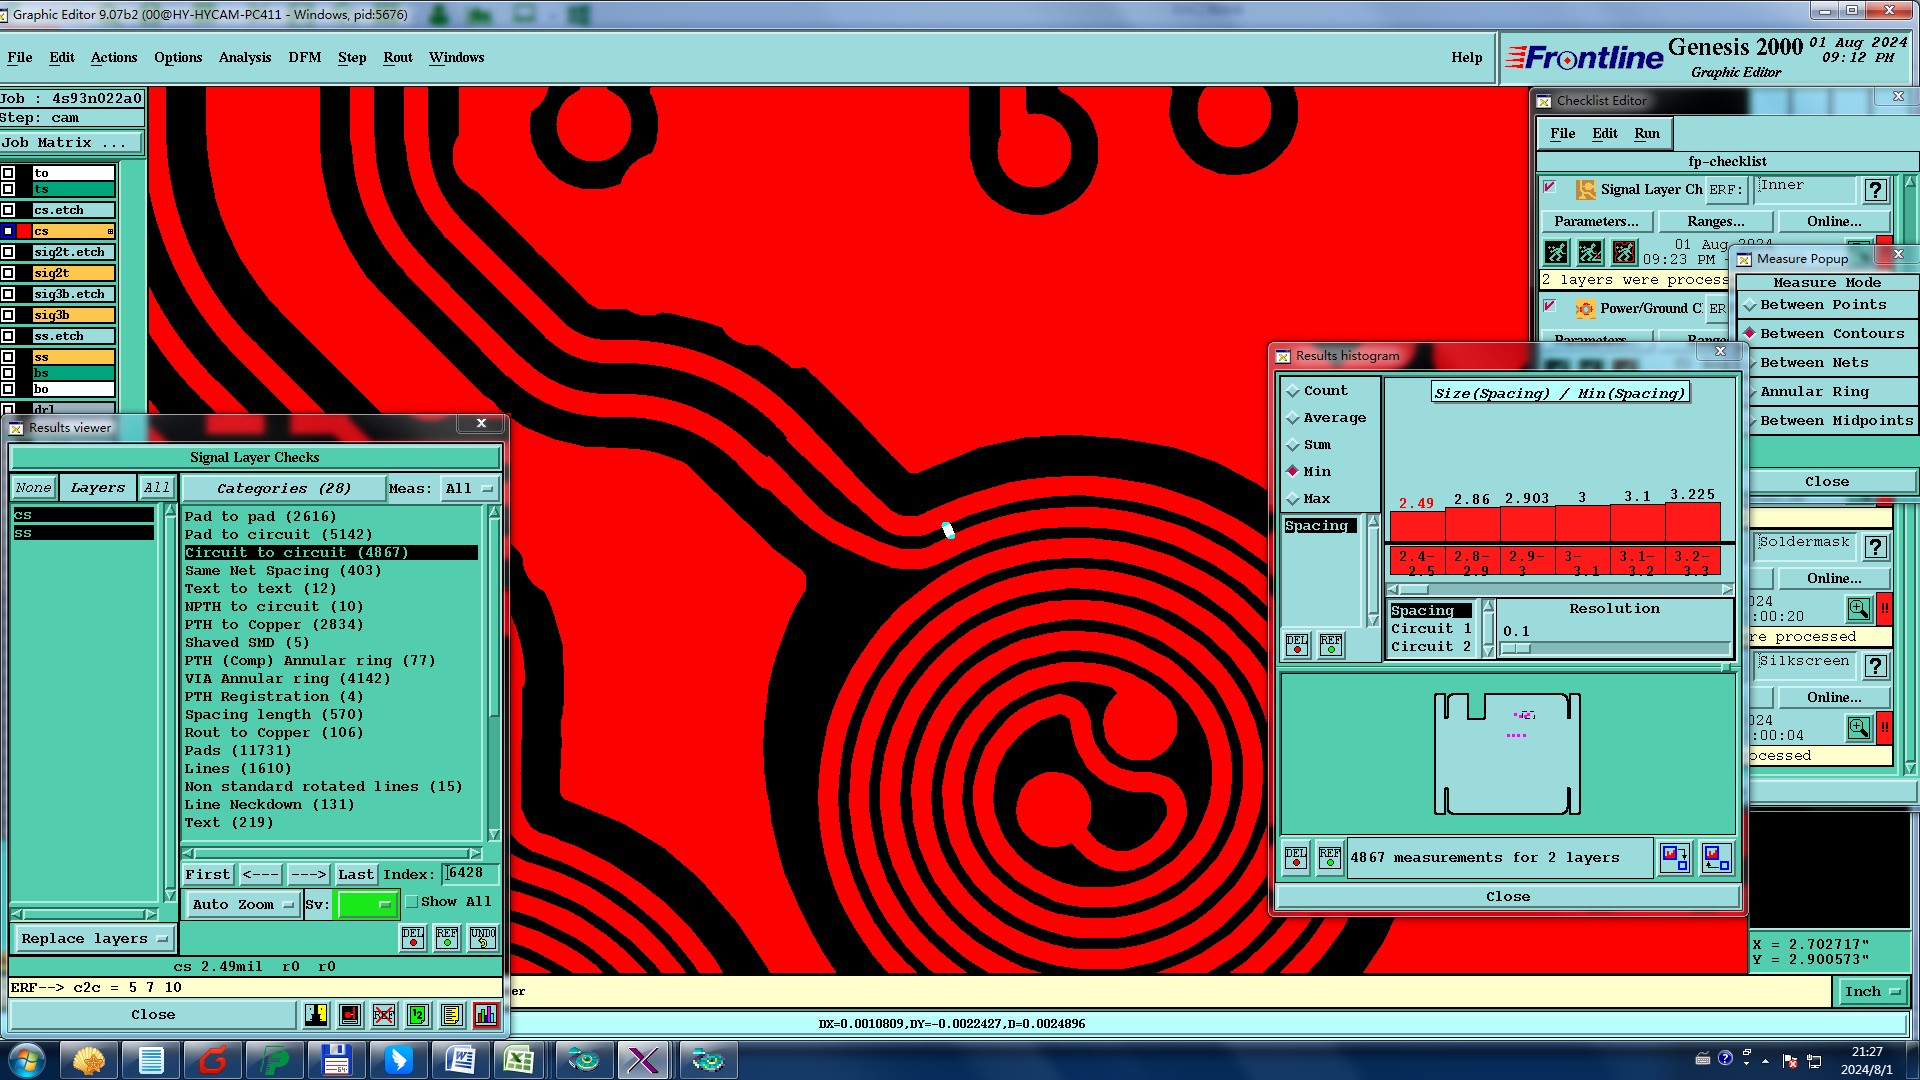The image size is (1920, 1080).
Task: Open the Inch units dropdown
Action: pyautogui.click(x=1870, y=992)
